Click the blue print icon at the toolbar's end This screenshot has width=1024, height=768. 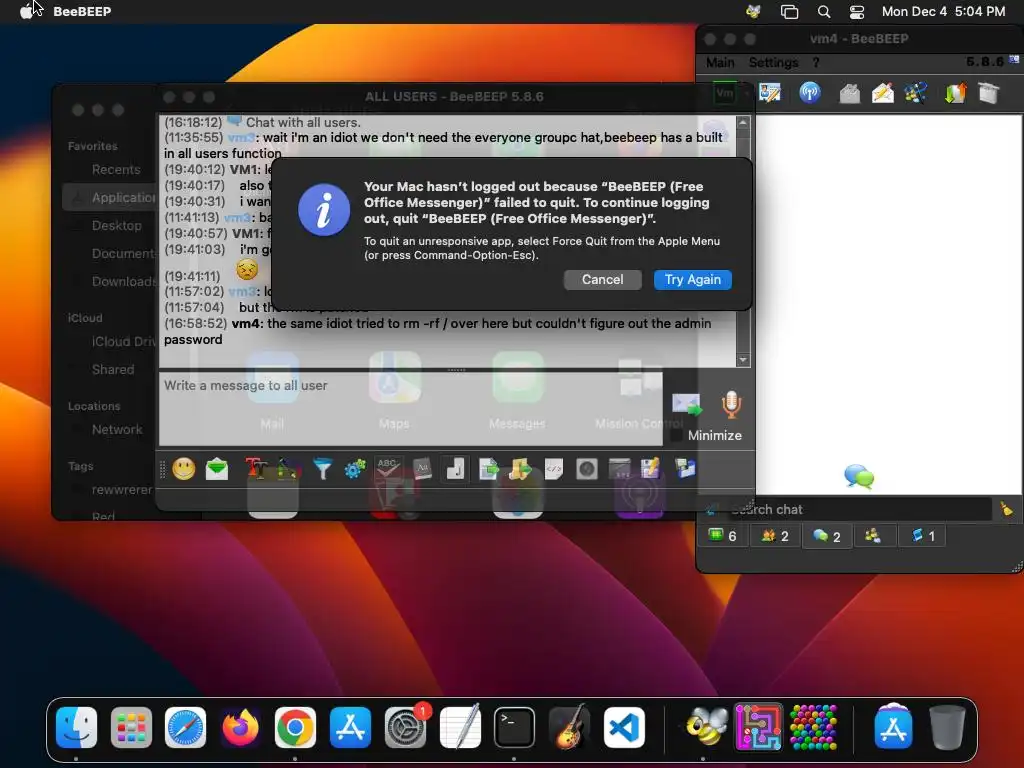[685, 468]
